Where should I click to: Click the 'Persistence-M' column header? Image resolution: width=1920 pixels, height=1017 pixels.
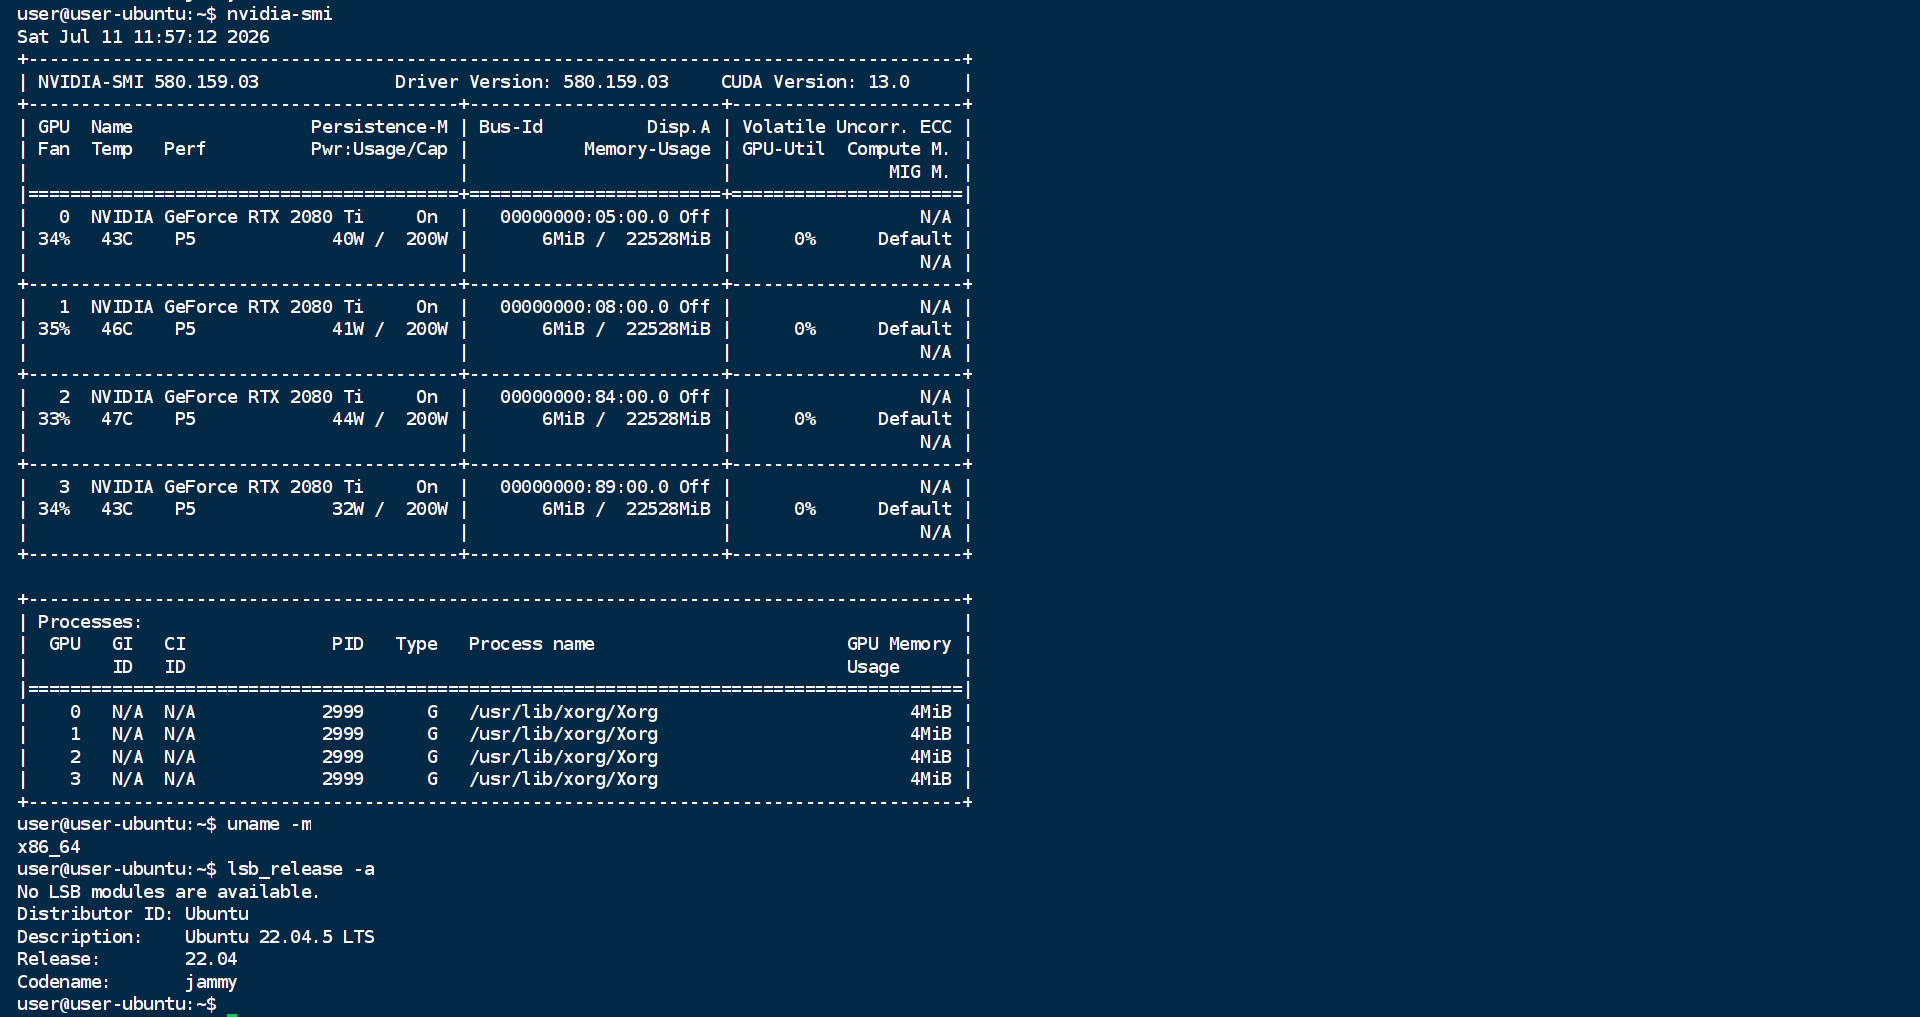[x=379, y=127]
